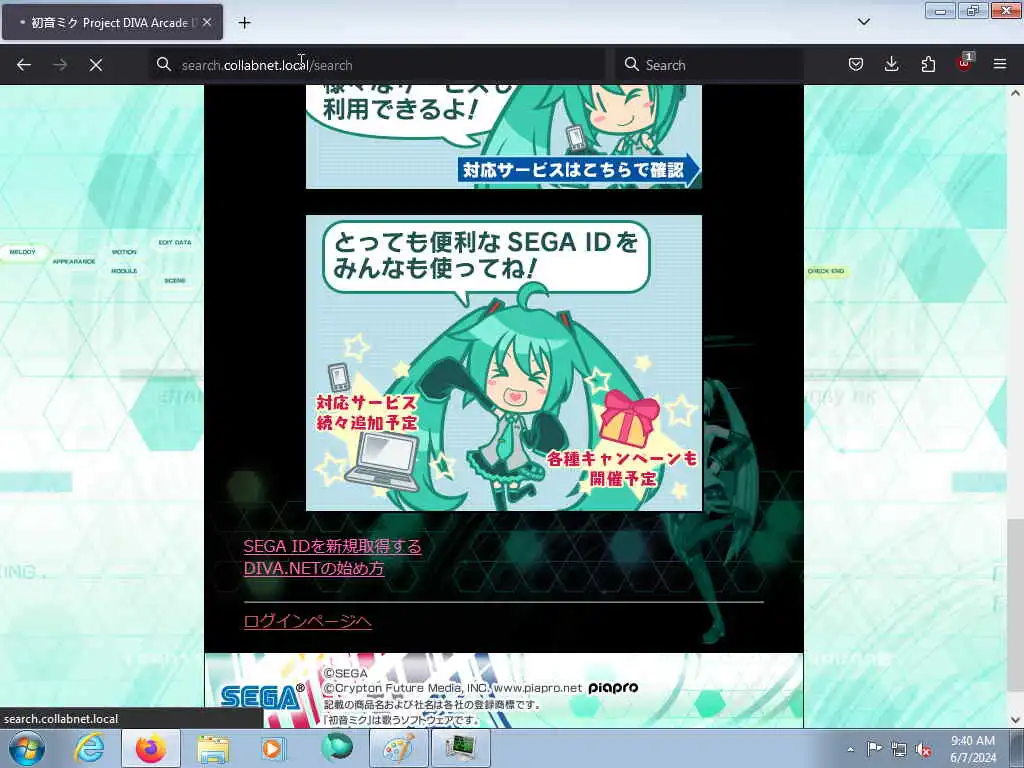Click the Search box in toolbar

coord(709,65)
